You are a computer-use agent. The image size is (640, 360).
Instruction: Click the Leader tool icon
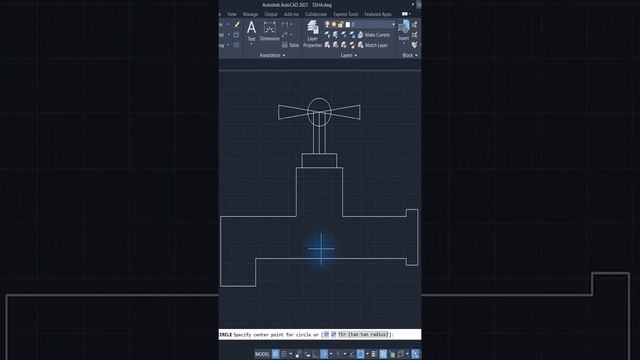click(284, 35)
